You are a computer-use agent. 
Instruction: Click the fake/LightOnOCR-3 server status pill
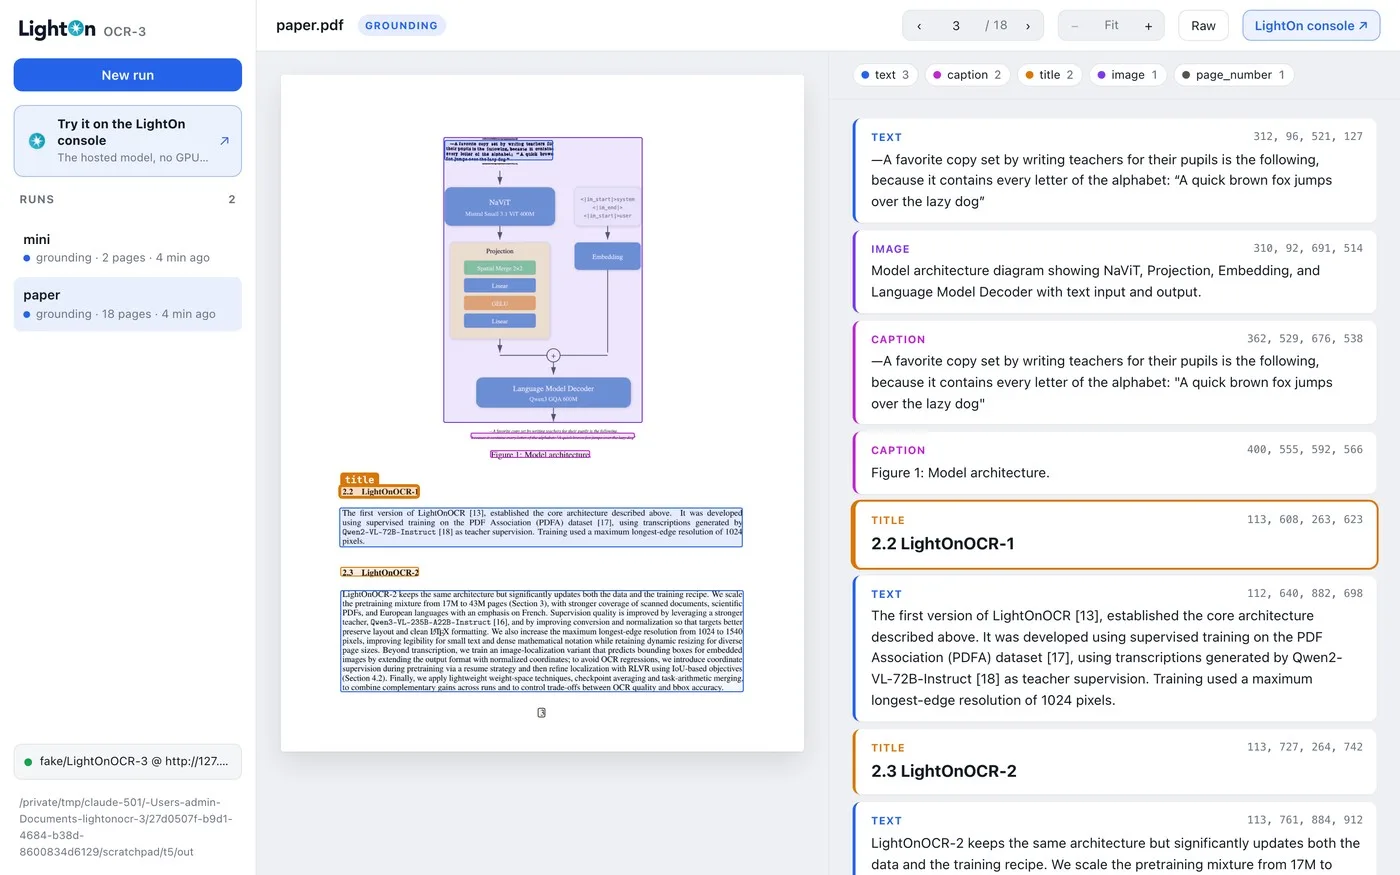pos(128,762)
